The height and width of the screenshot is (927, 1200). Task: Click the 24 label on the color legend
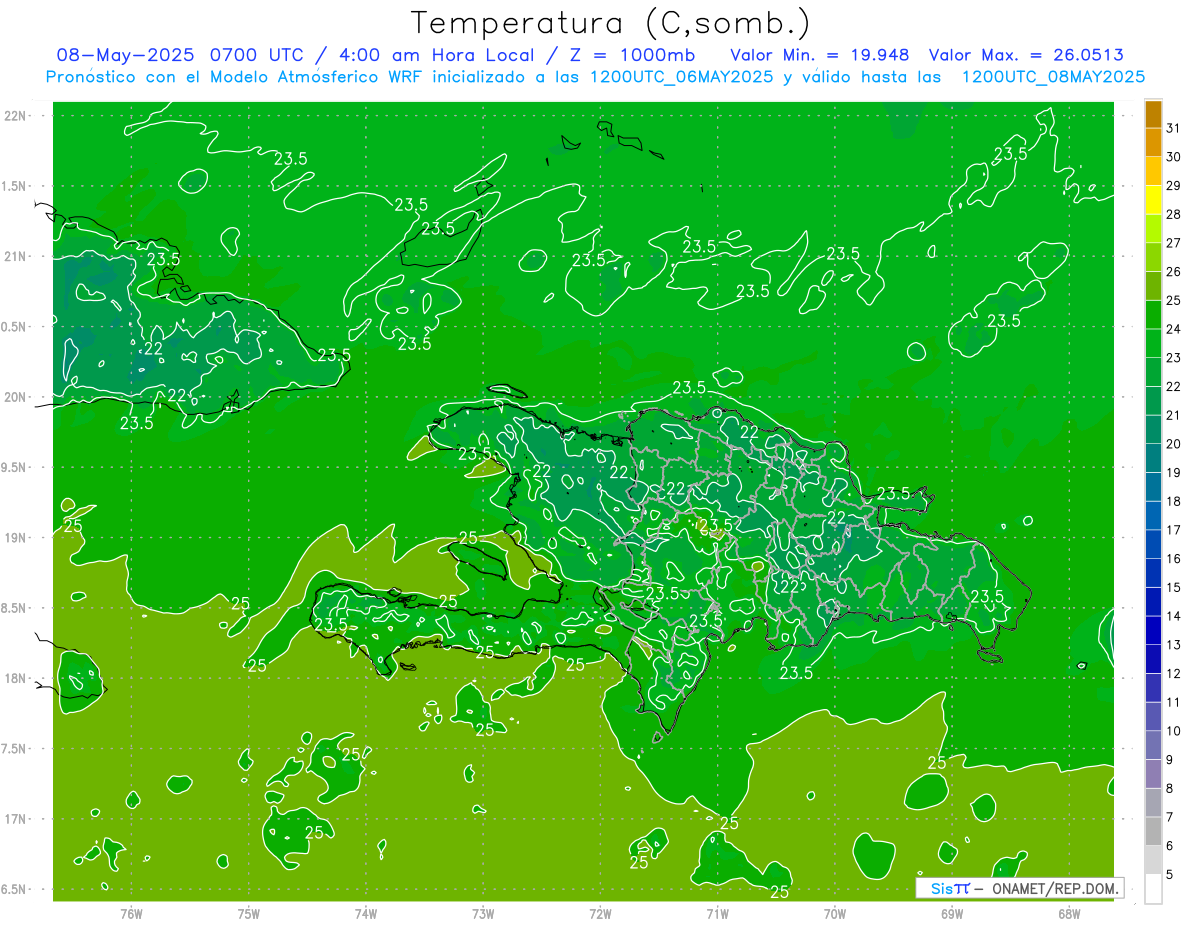pos(1174,329)
